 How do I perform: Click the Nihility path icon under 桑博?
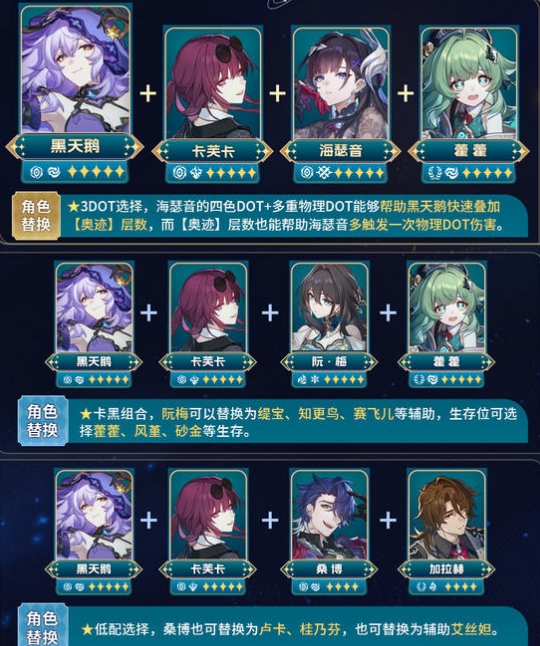(x=304, y=586)
